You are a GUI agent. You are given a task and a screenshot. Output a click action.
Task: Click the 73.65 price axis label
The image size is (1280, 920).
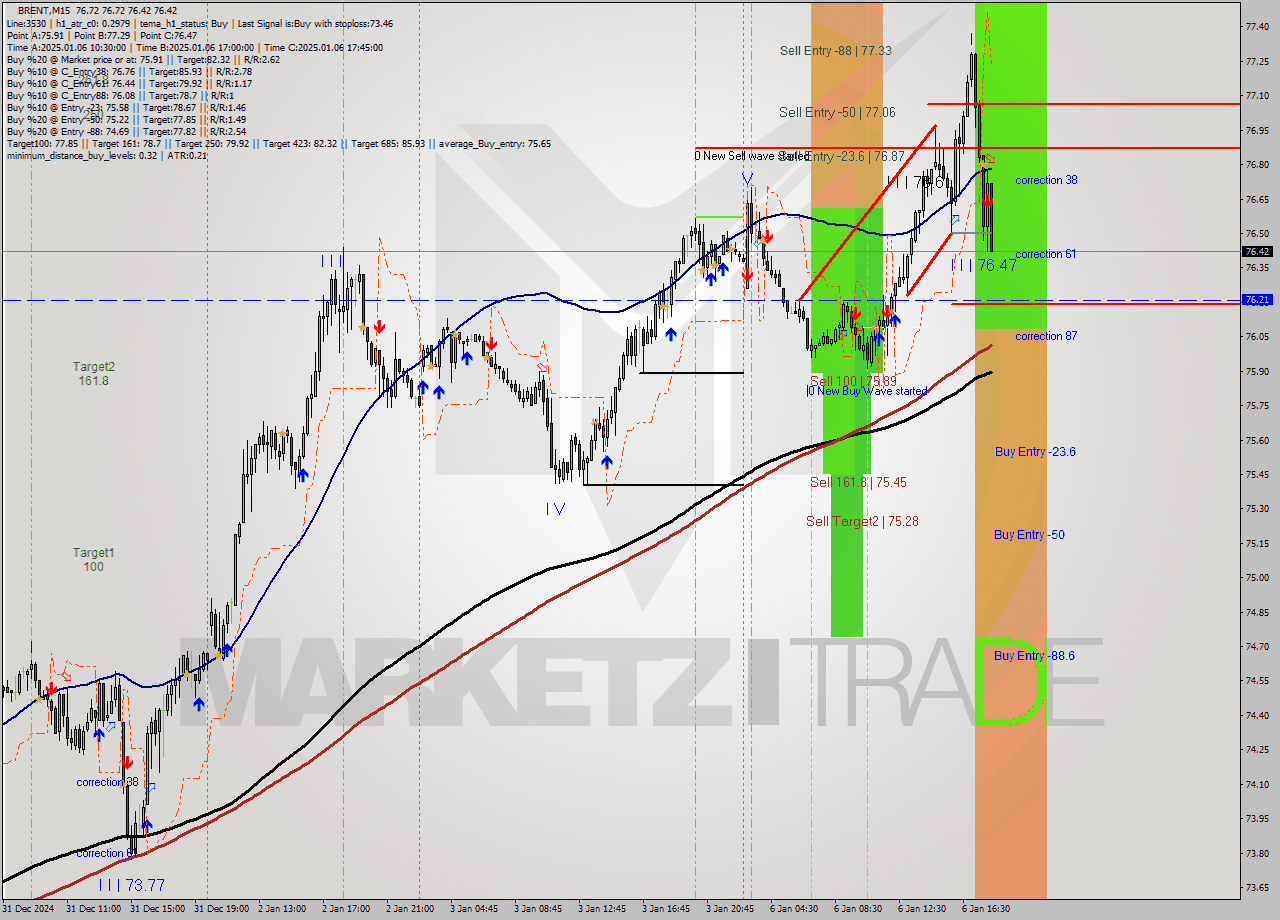click(1257, 887)
